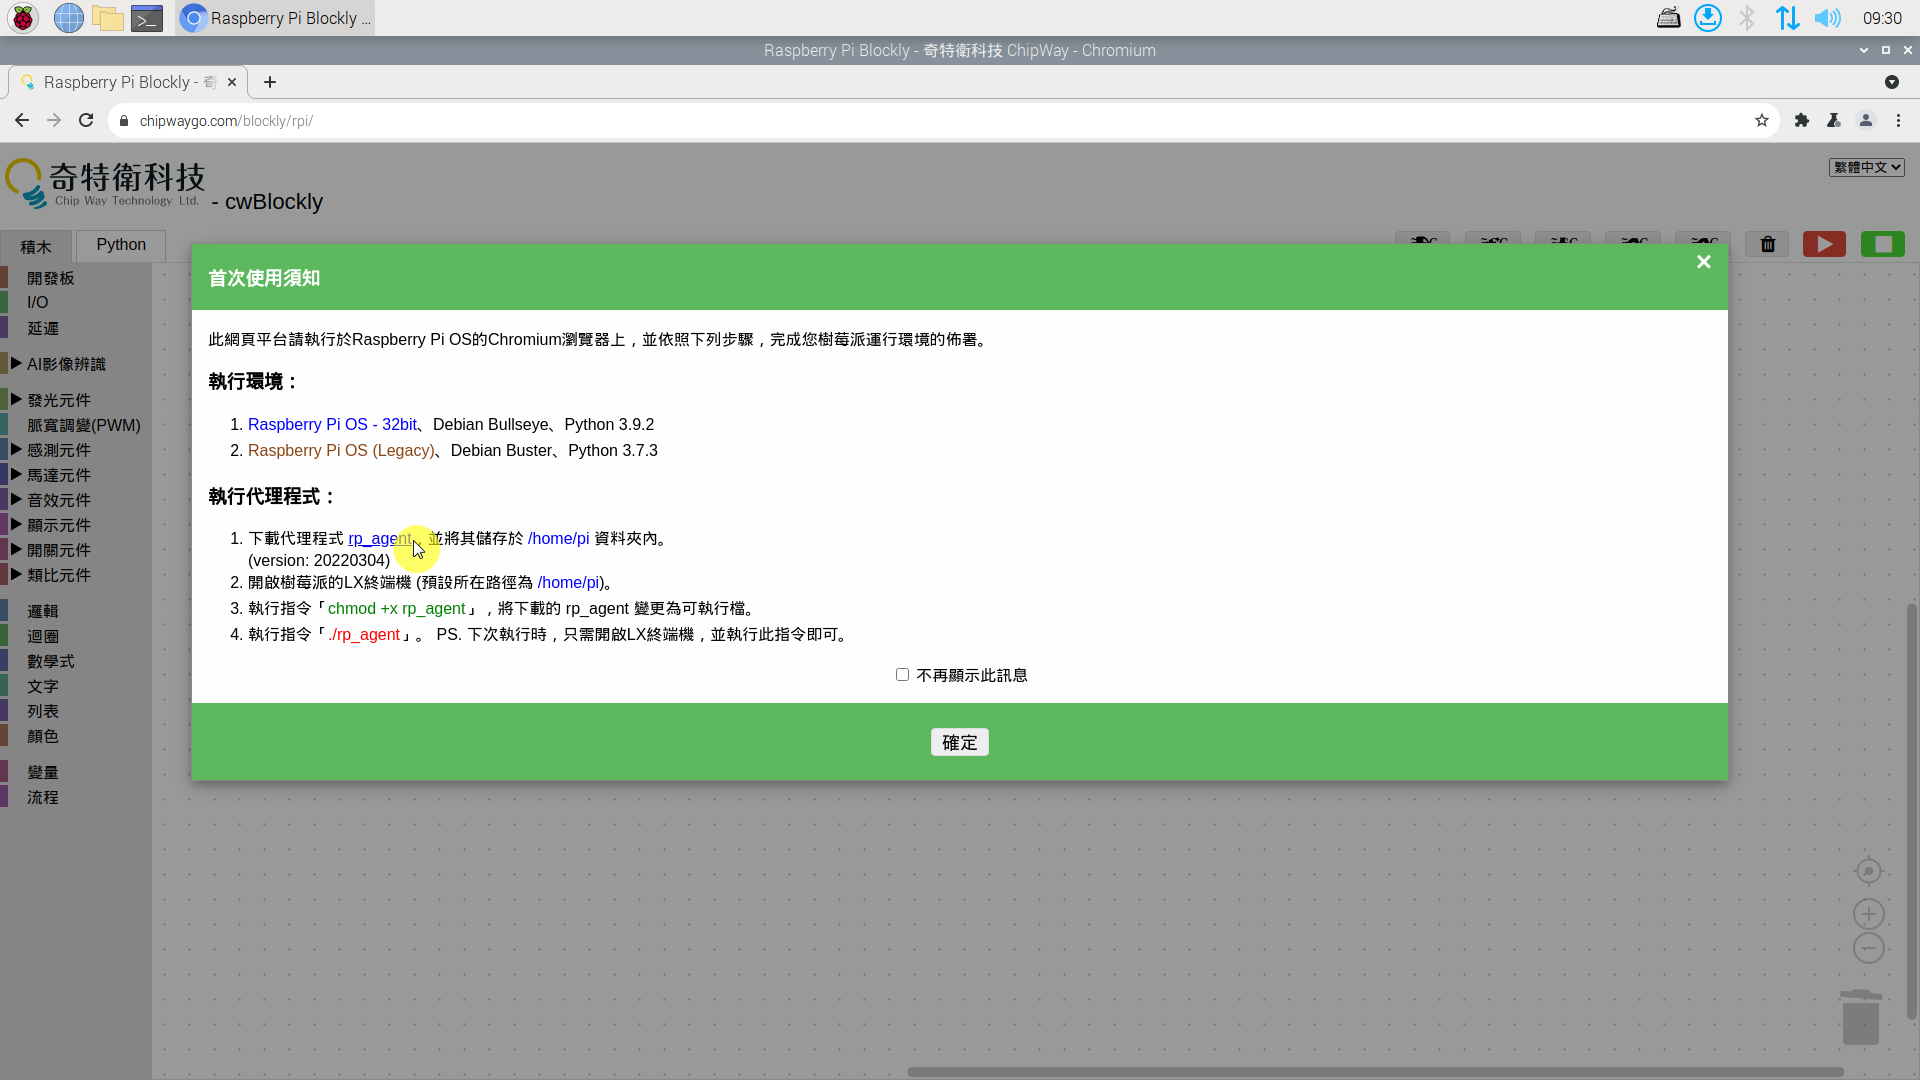Click the horizontal workspace scrollbar

pos(1375,1071)
